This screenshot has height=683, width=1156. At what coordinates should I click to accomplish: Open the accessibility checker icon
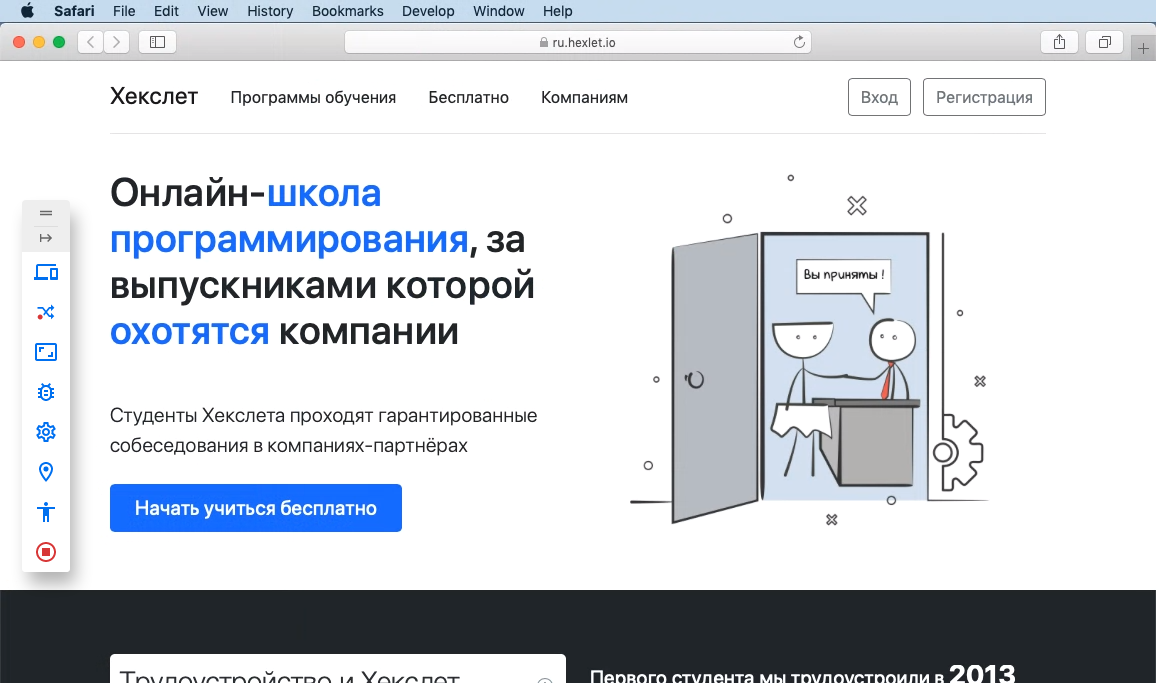click(46, 512)
